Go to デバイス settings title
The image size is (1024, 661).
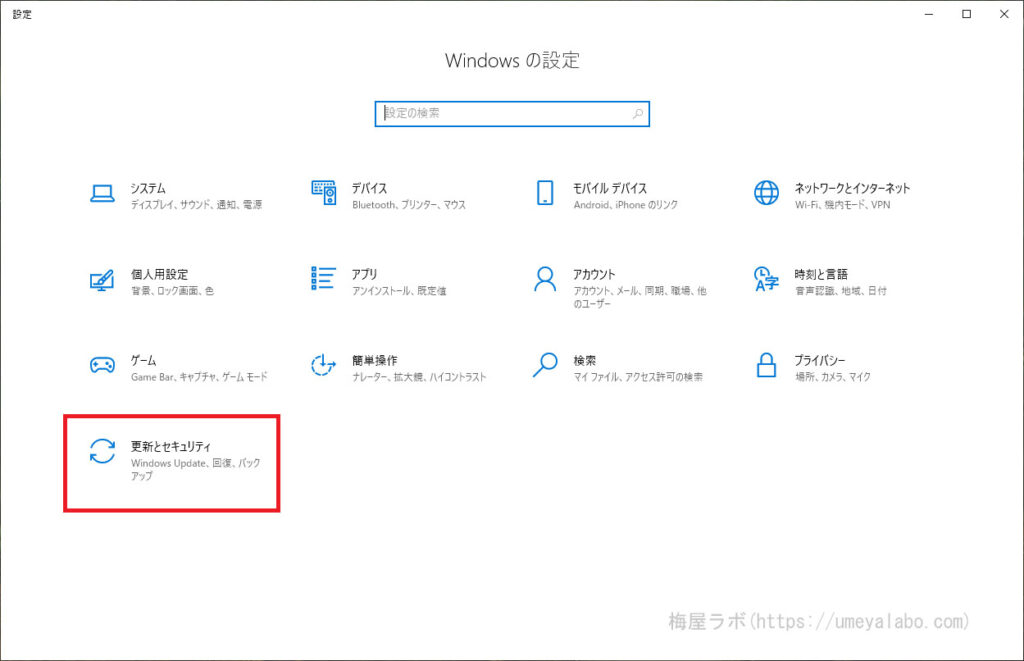370,188
